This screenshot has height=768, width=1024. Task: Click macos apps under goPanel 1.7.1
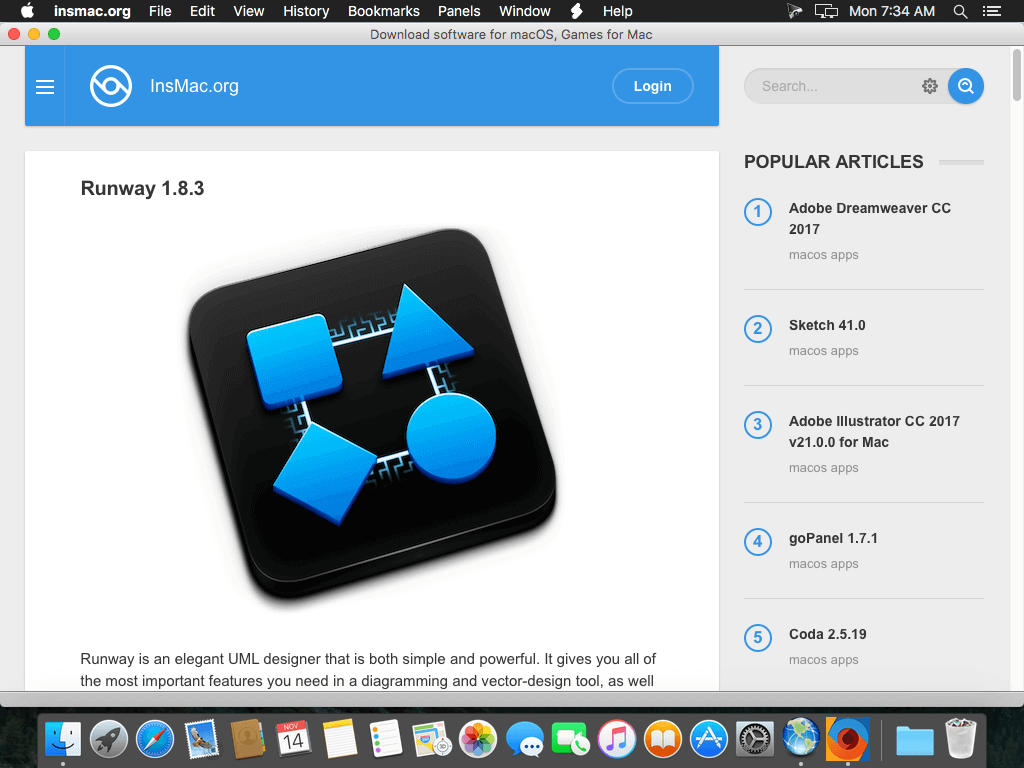pos(824,564)
